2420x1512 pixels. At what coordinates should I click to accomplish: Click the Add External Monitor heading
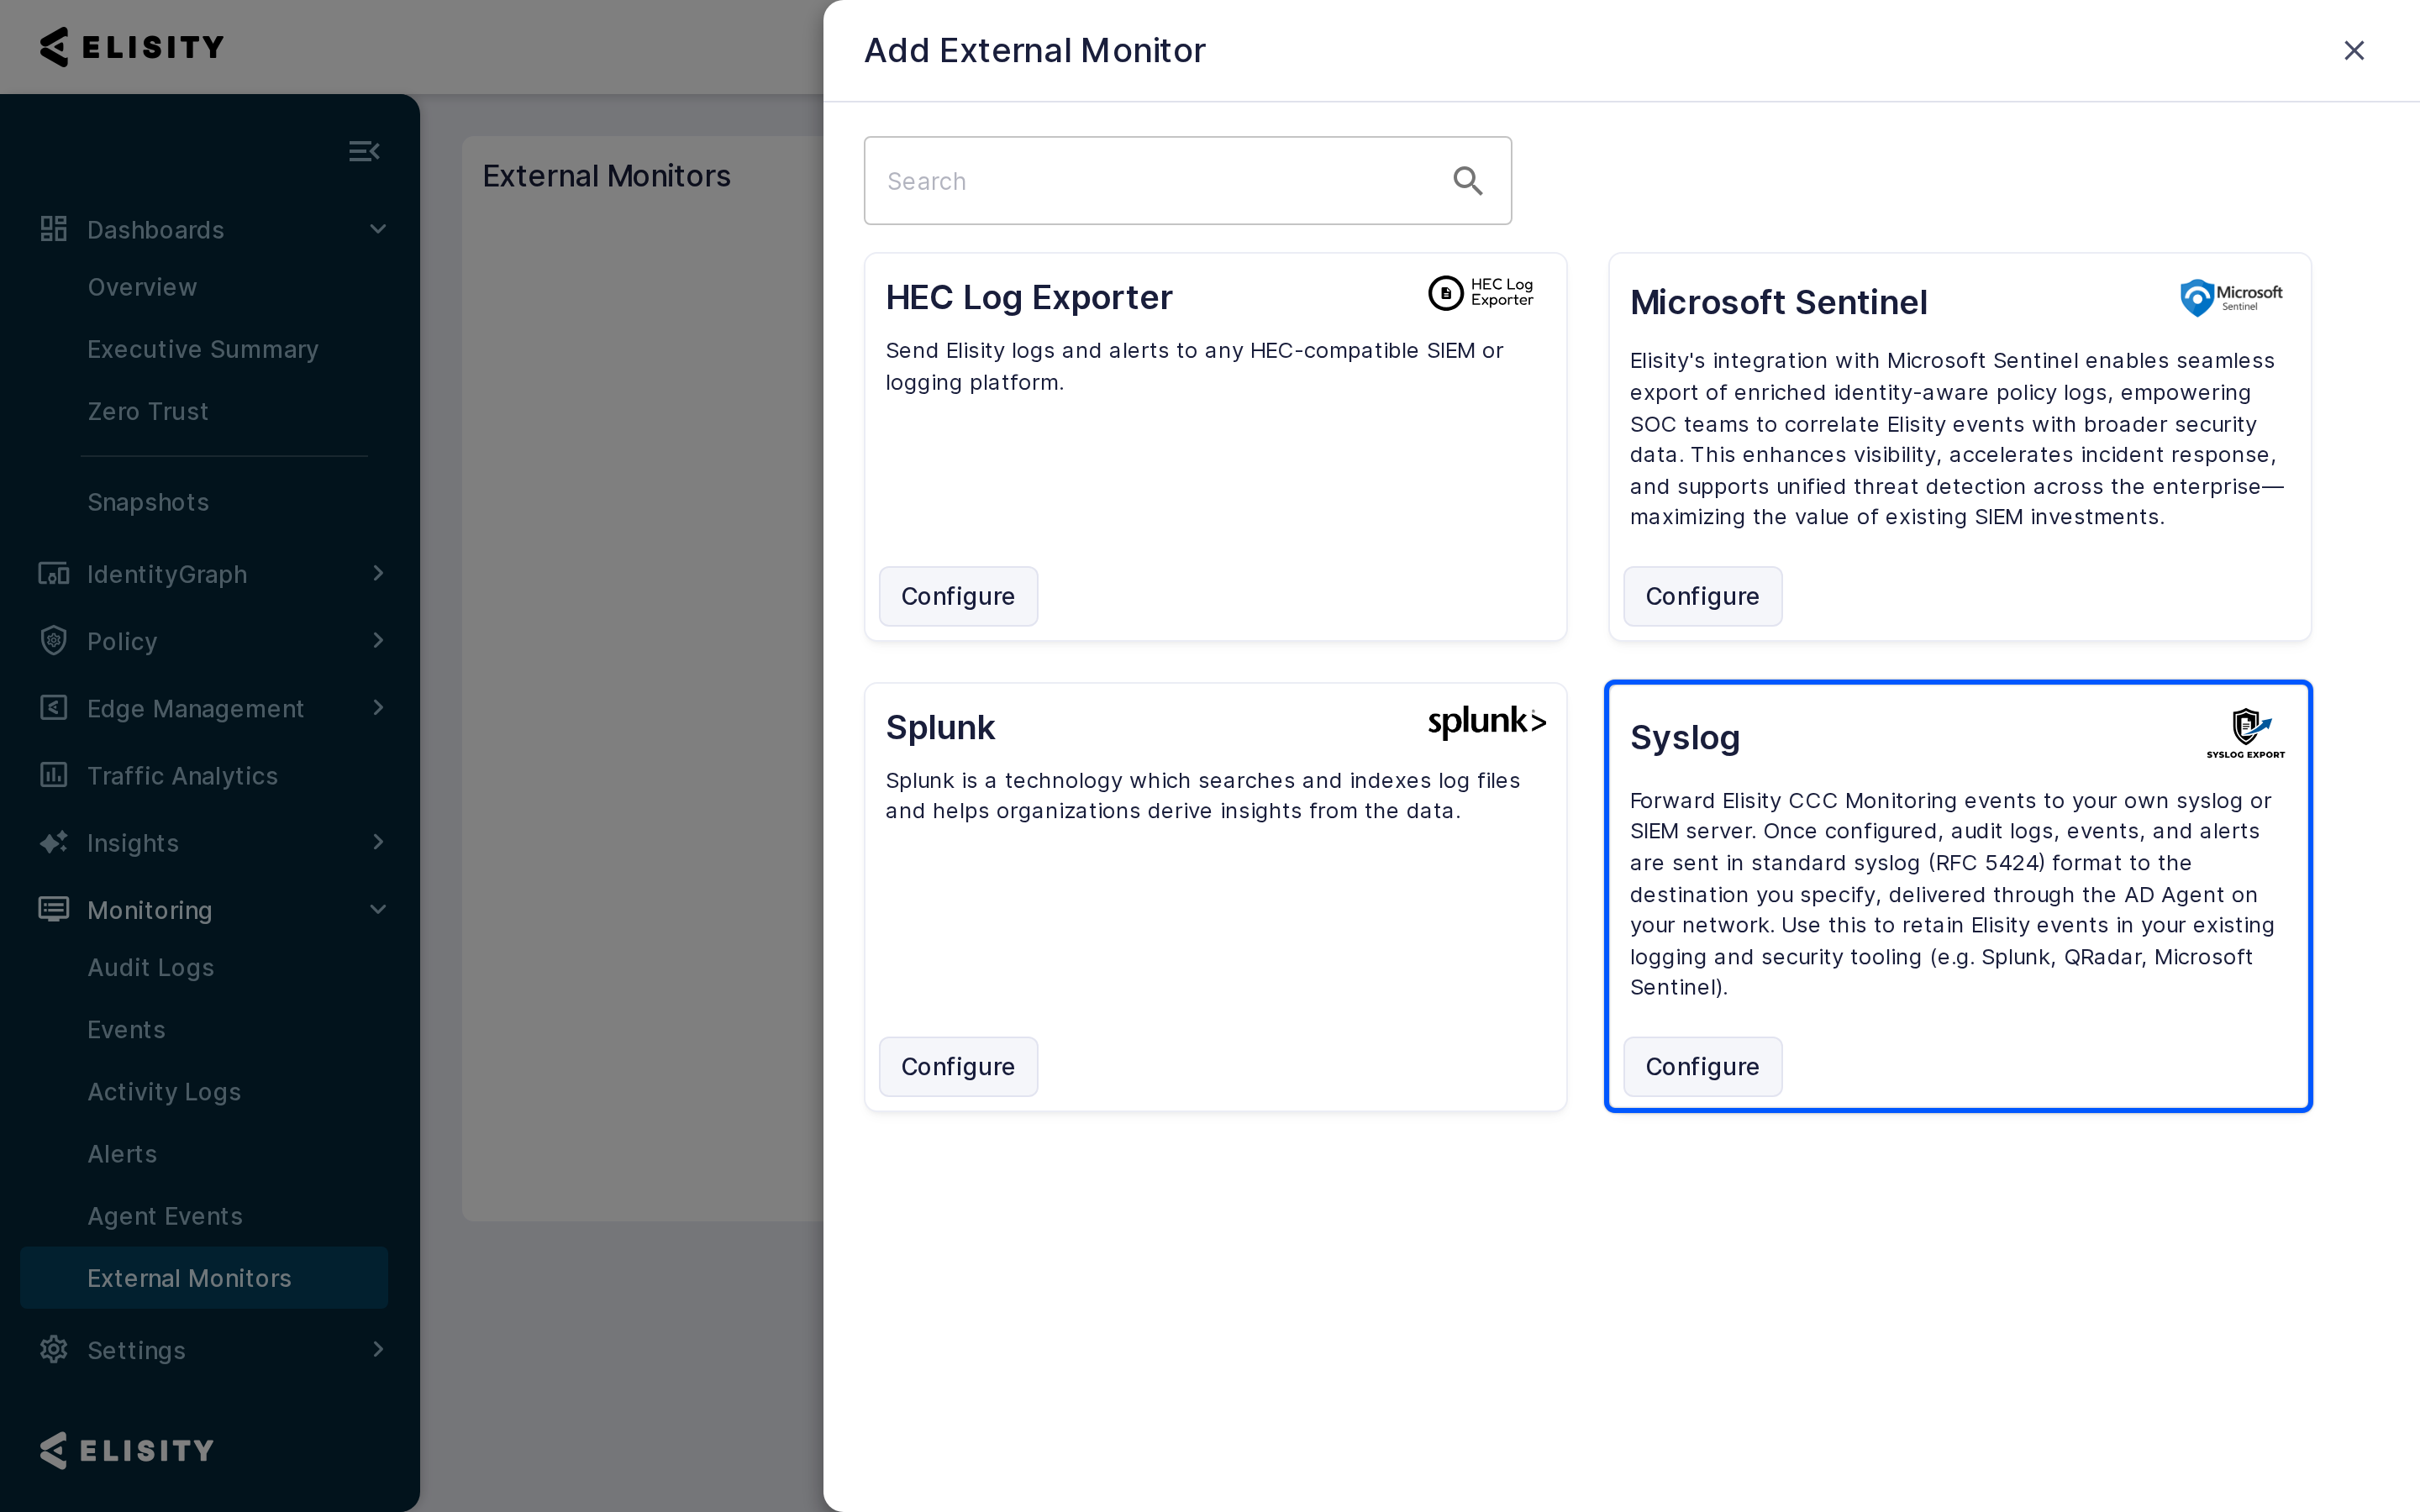click(1034, 50)
